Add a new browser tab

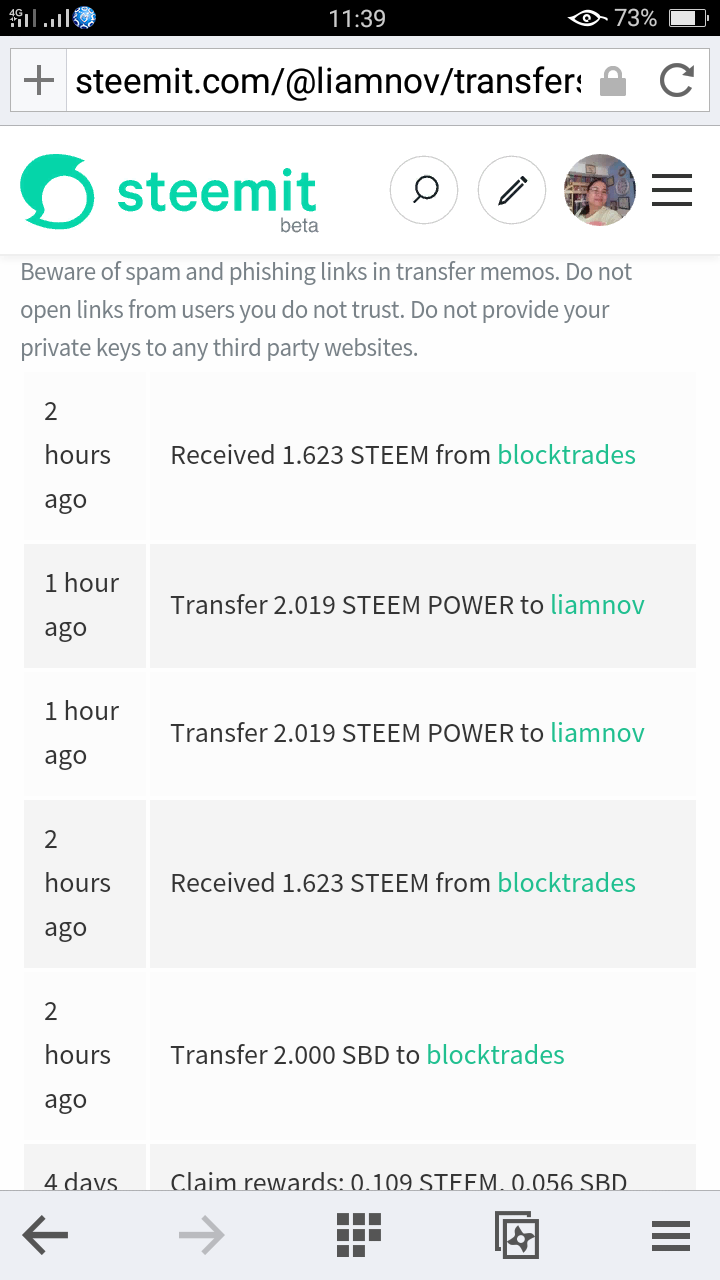coord(38,81)
